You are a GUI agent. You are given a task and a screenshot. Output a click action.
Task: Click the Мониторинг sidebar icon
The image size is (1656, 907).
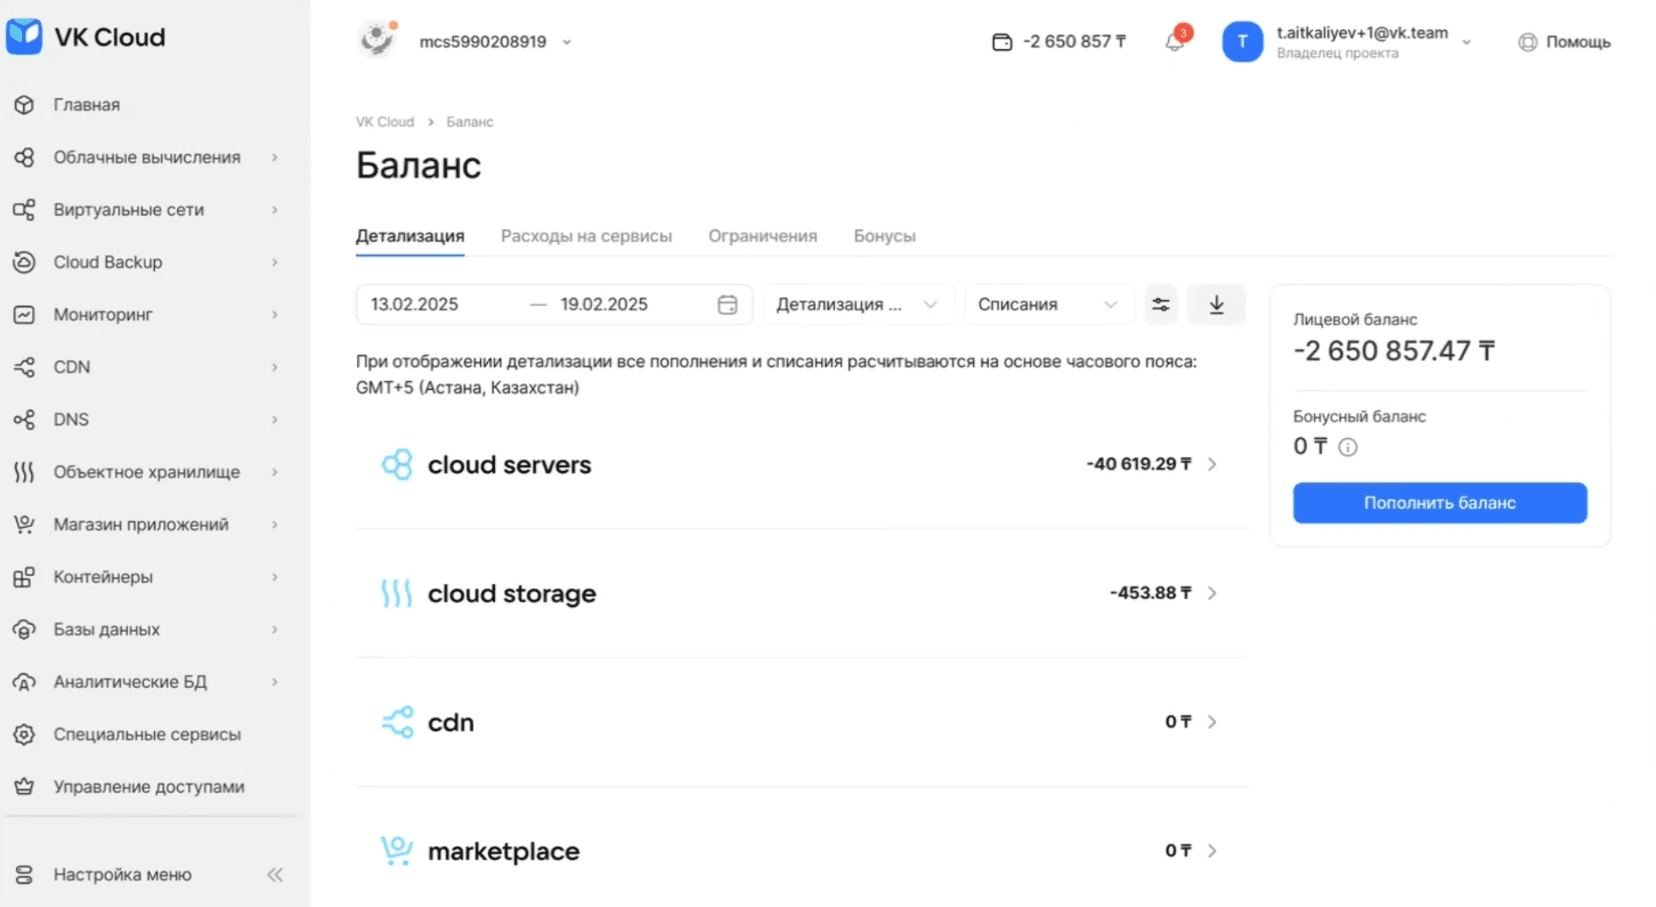pyautogui.click(x=24, y=315)
